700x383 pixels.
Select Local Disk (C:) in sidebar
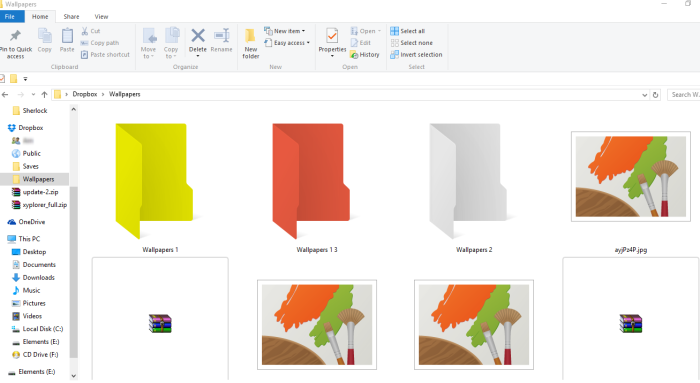click(38, 329)
